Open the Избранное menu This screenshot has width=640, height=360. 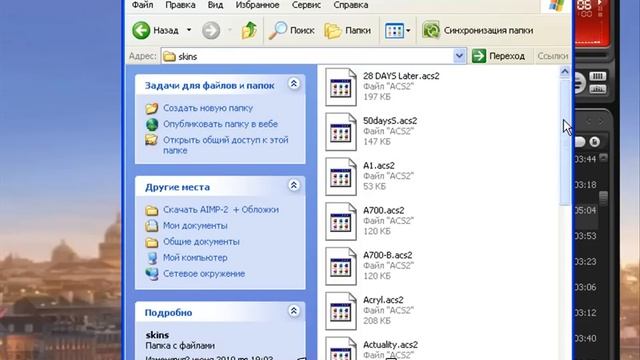point(257,5)
